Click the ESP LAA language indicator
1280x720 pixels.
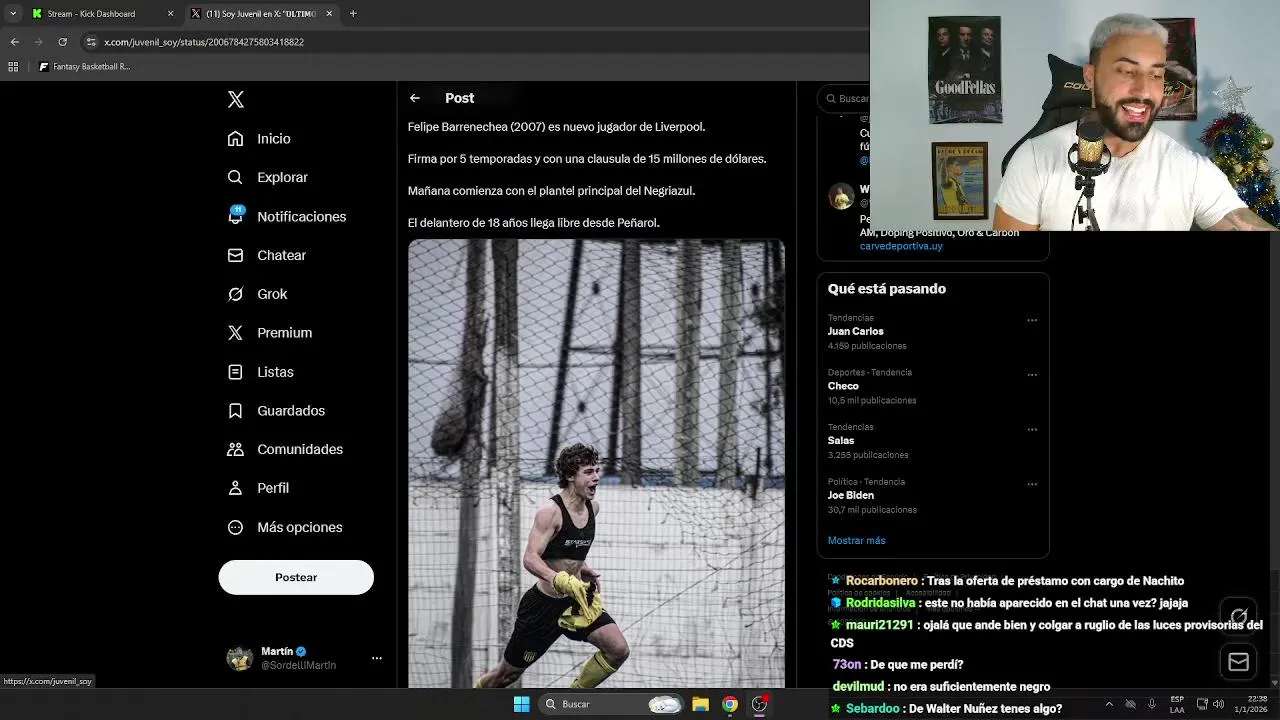[x=1177, y=704]
